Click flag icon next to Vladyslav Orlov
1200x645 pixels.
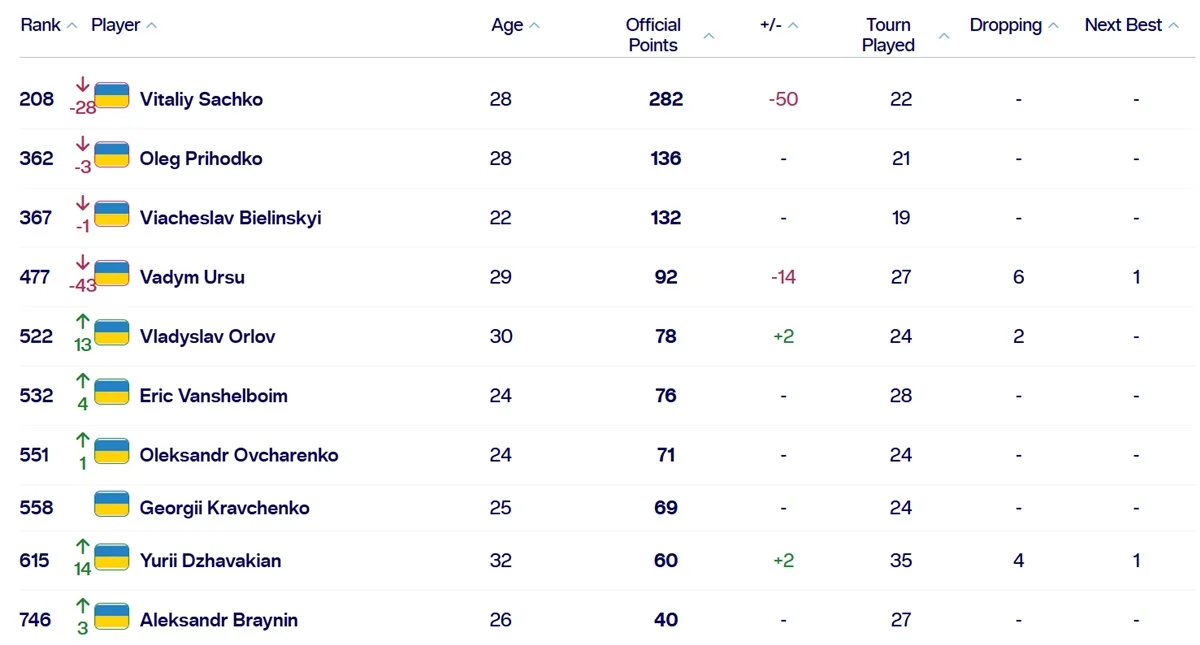[112, 334]
